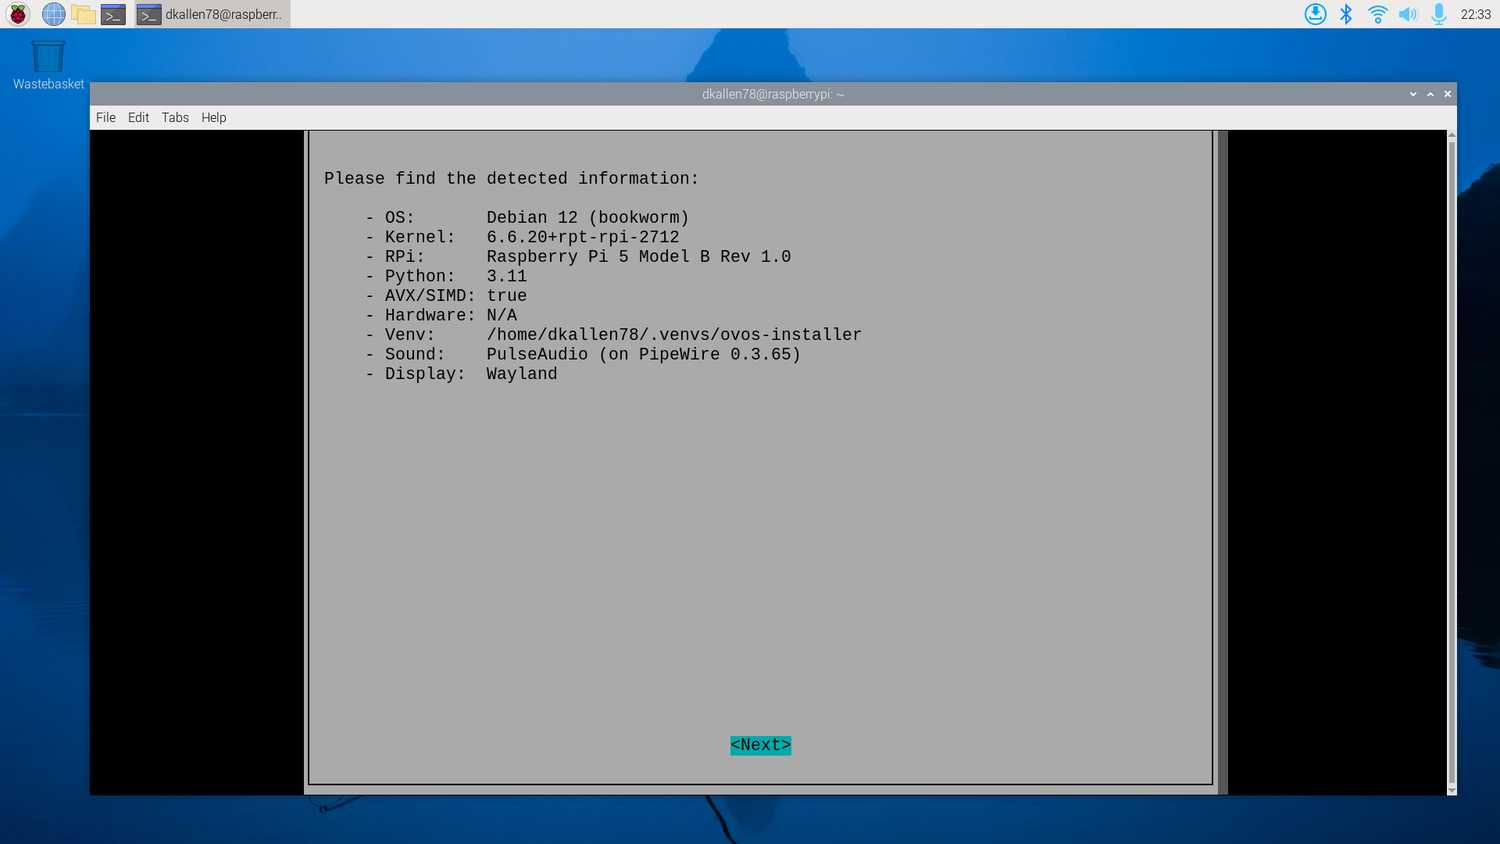Launch the web browser globe icon
Image resolution: width=1500 pixels, height=844 pixels.
tap(53, 14)
